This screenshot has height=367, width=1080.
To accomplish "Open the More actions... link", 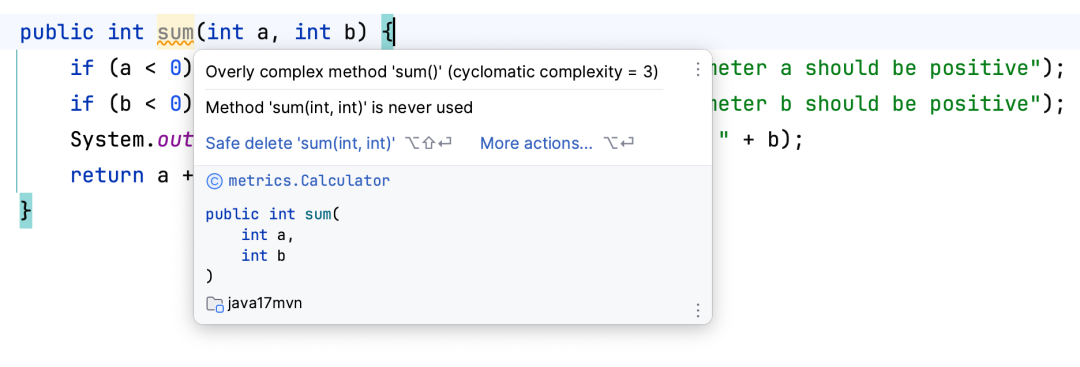I will coord(536,143).
